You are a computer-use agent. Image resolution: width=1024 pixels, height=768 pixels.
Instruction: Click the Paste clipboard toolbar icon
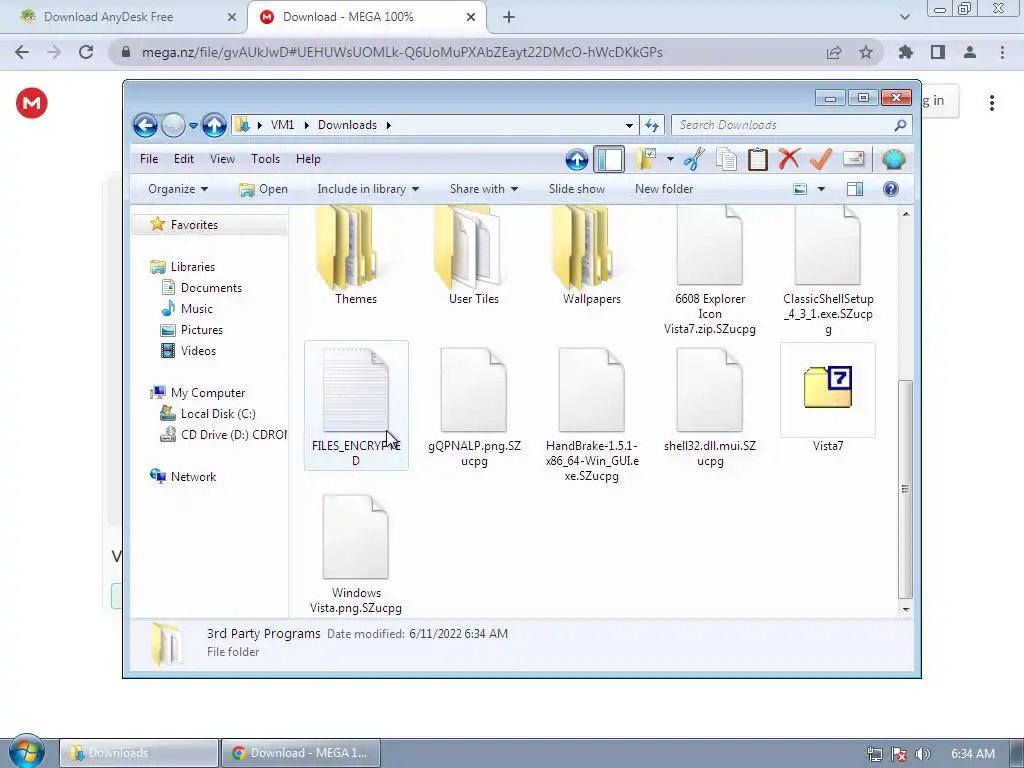pos(758,159)
